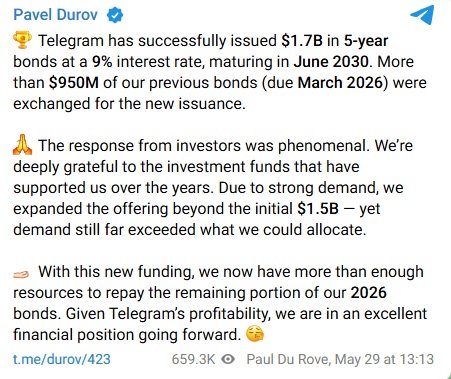This screenshot has width=451, height=379.
Task: Click the Telegram paper plane logo
Action: (x=422, y=15)
